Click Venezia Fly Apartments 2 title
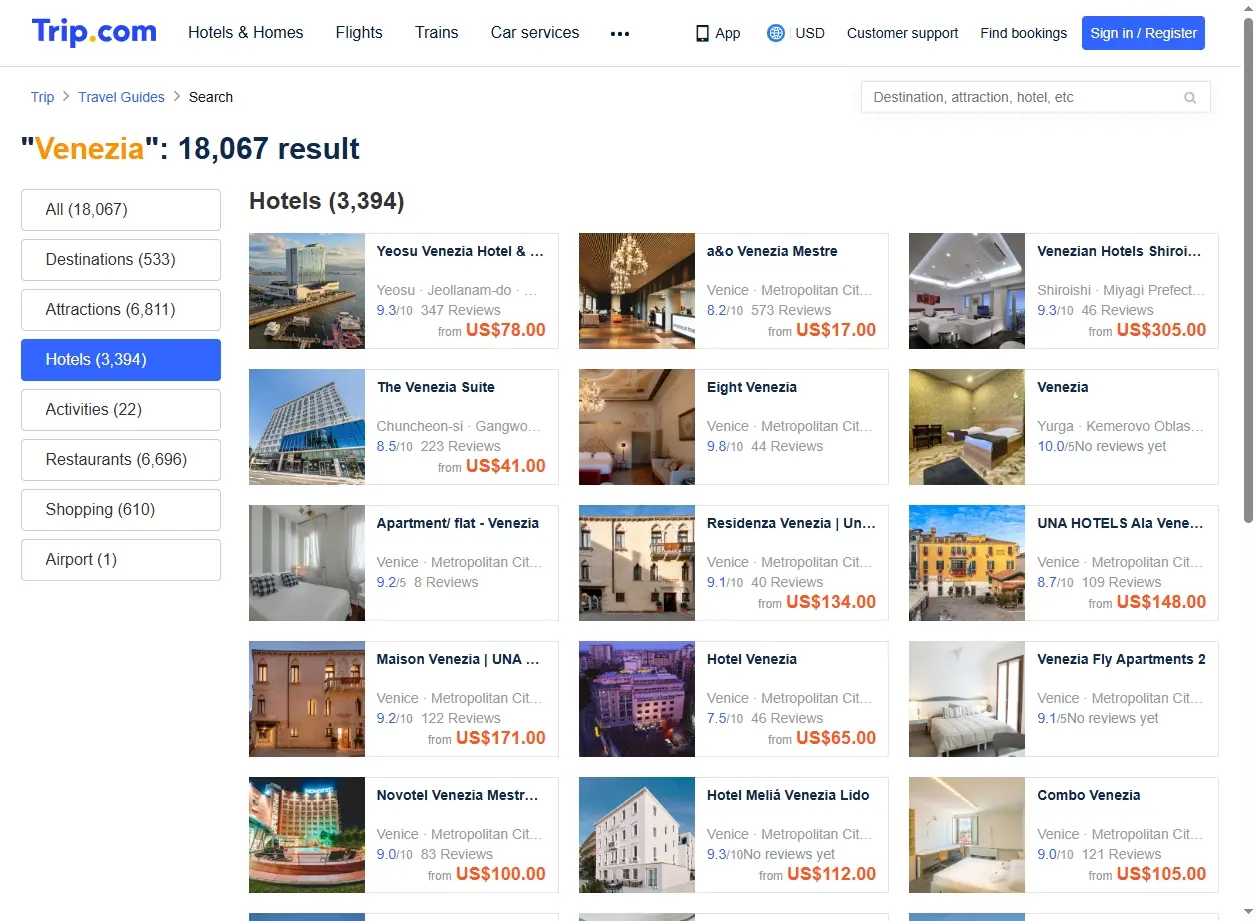Viewport: 1256px width, 921px height. 1121,659
